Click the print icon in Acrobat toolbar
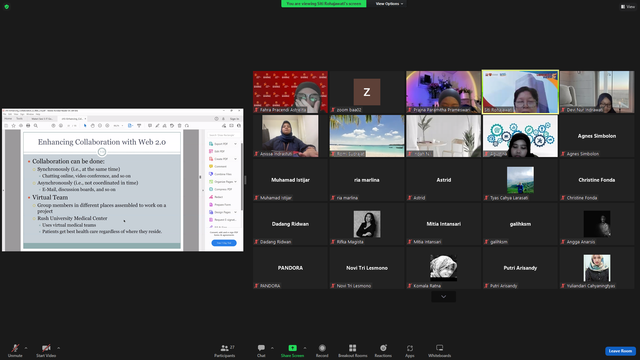The width and height of the screenshot is (640, 360). [x=28, y=126]
